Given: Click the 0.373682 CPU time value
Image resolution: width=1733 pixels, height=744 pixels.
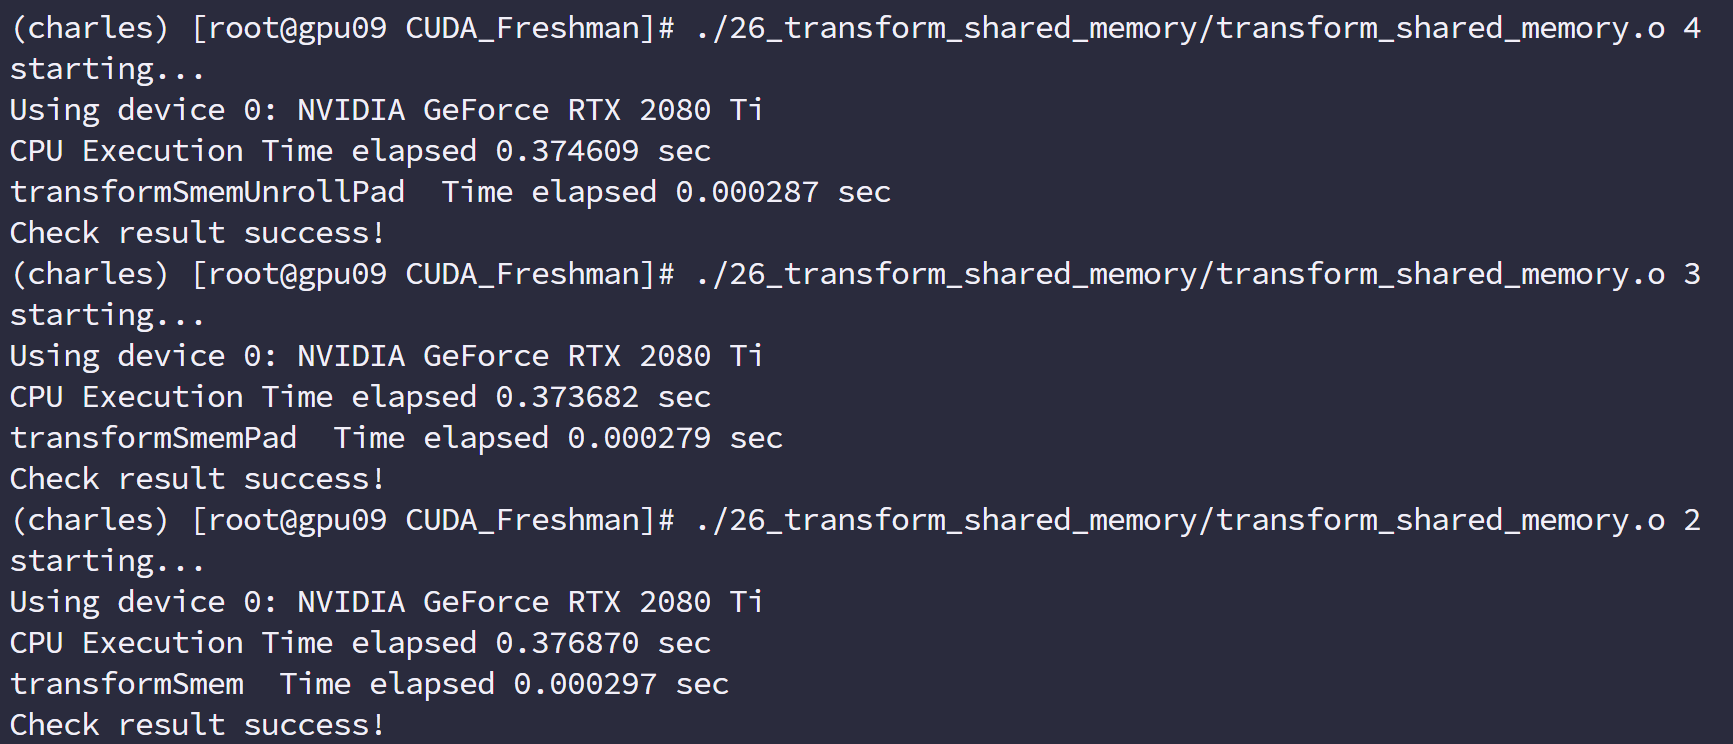Looking at the screenshot, I should click(567, 397).
